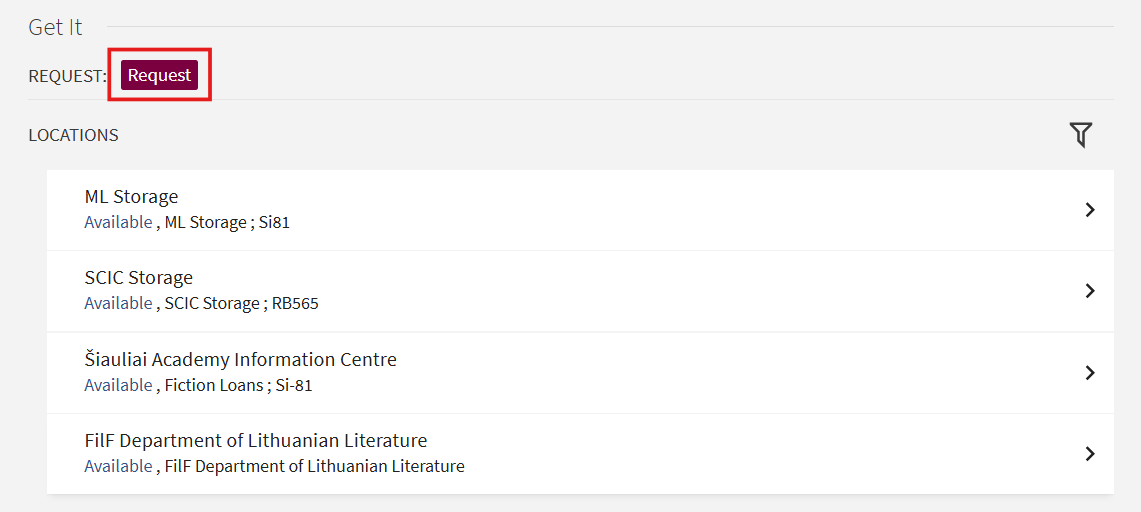The image size is (1141, 512).
Task: Click the Fiction Loans ; Si-81 text
Action: coord(238,385)
